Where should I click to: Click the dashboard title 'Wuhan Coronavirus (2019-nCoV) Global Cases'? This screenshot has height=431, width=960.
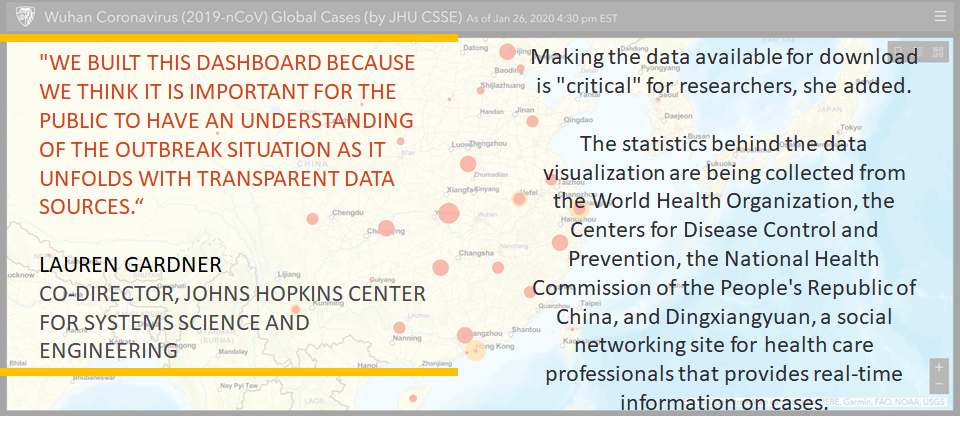tap(202, 17)
